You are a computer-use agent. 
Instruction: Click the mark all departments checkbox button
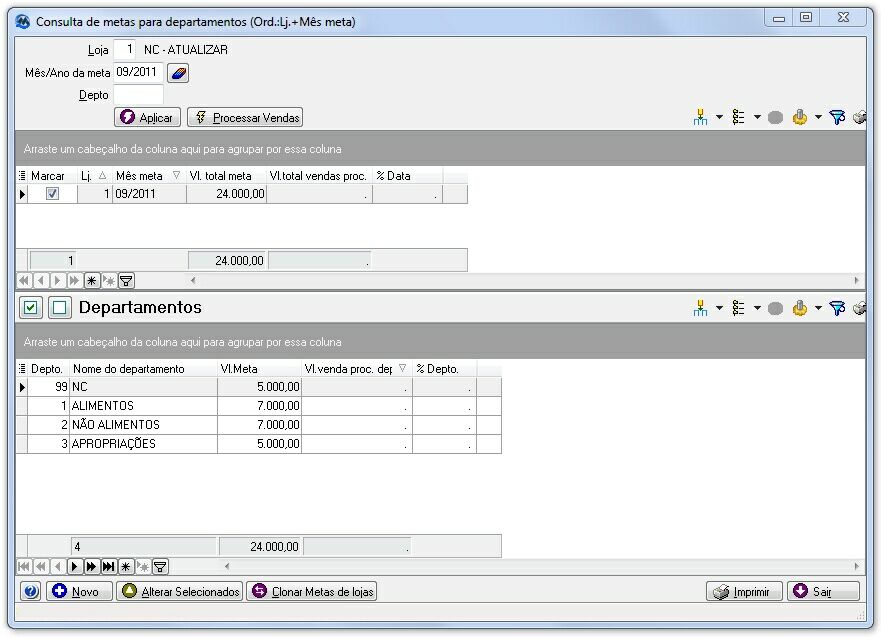[x=30, y=307]
